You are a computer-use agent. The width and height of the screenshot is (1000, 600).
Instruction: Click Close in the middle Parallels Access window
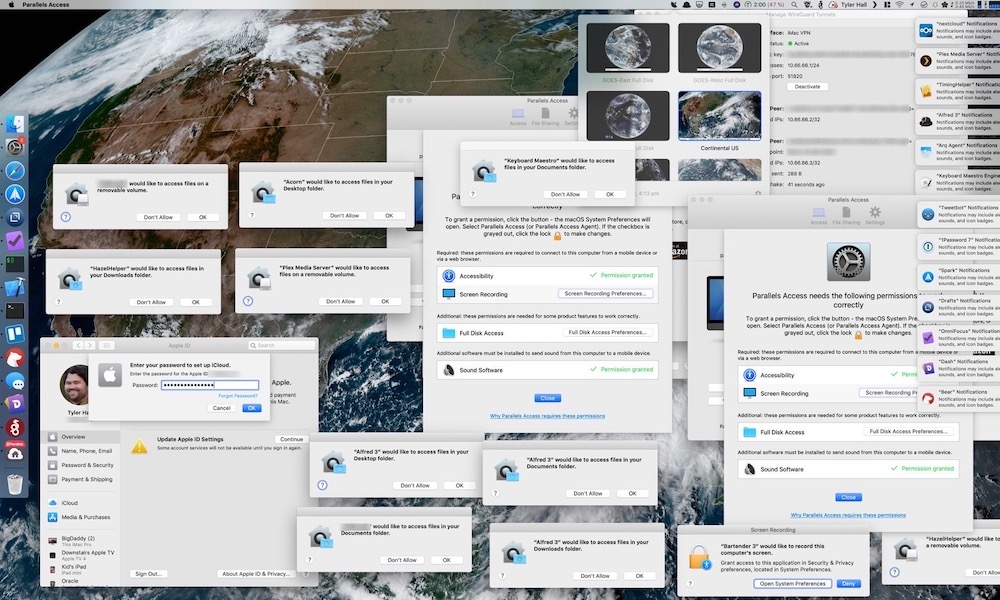coord(547,398)
